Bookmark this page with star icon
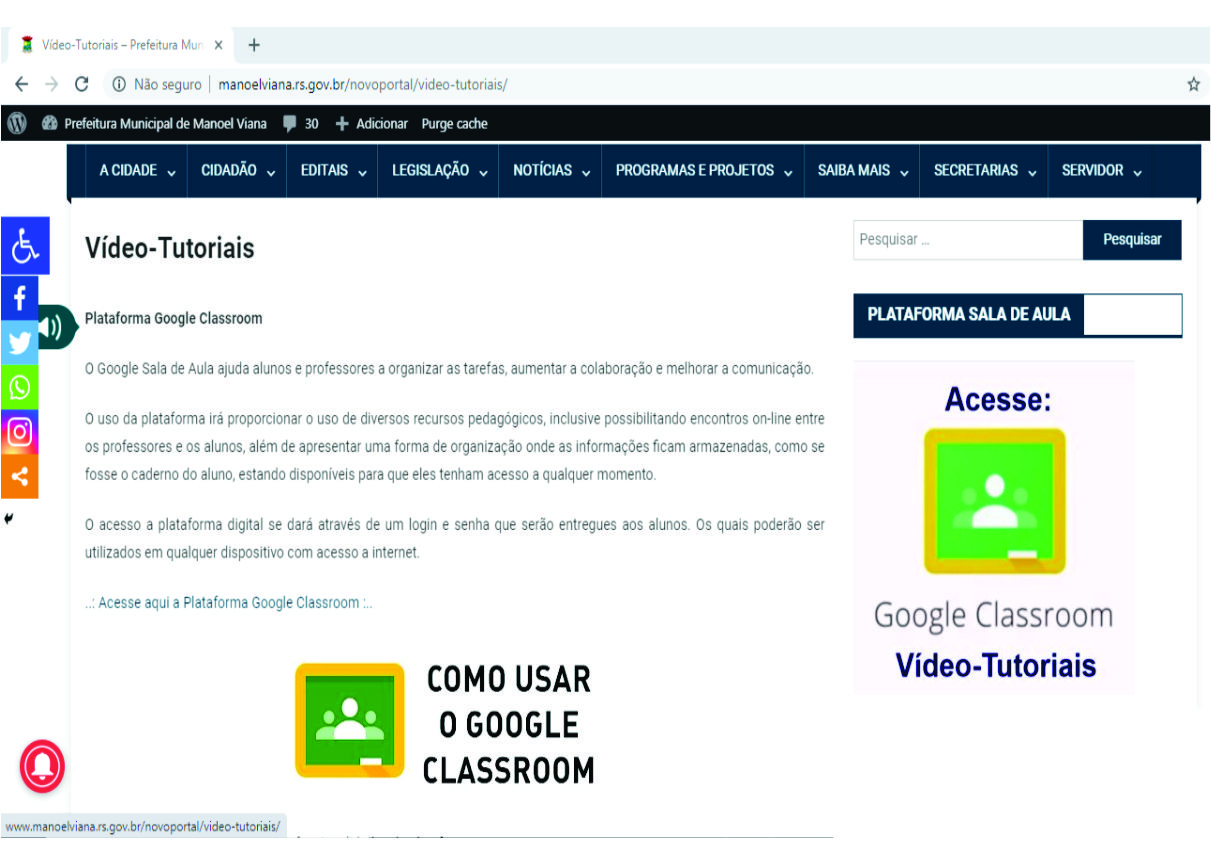Viewport: 1211px width, 864px height. (1193, 85)
